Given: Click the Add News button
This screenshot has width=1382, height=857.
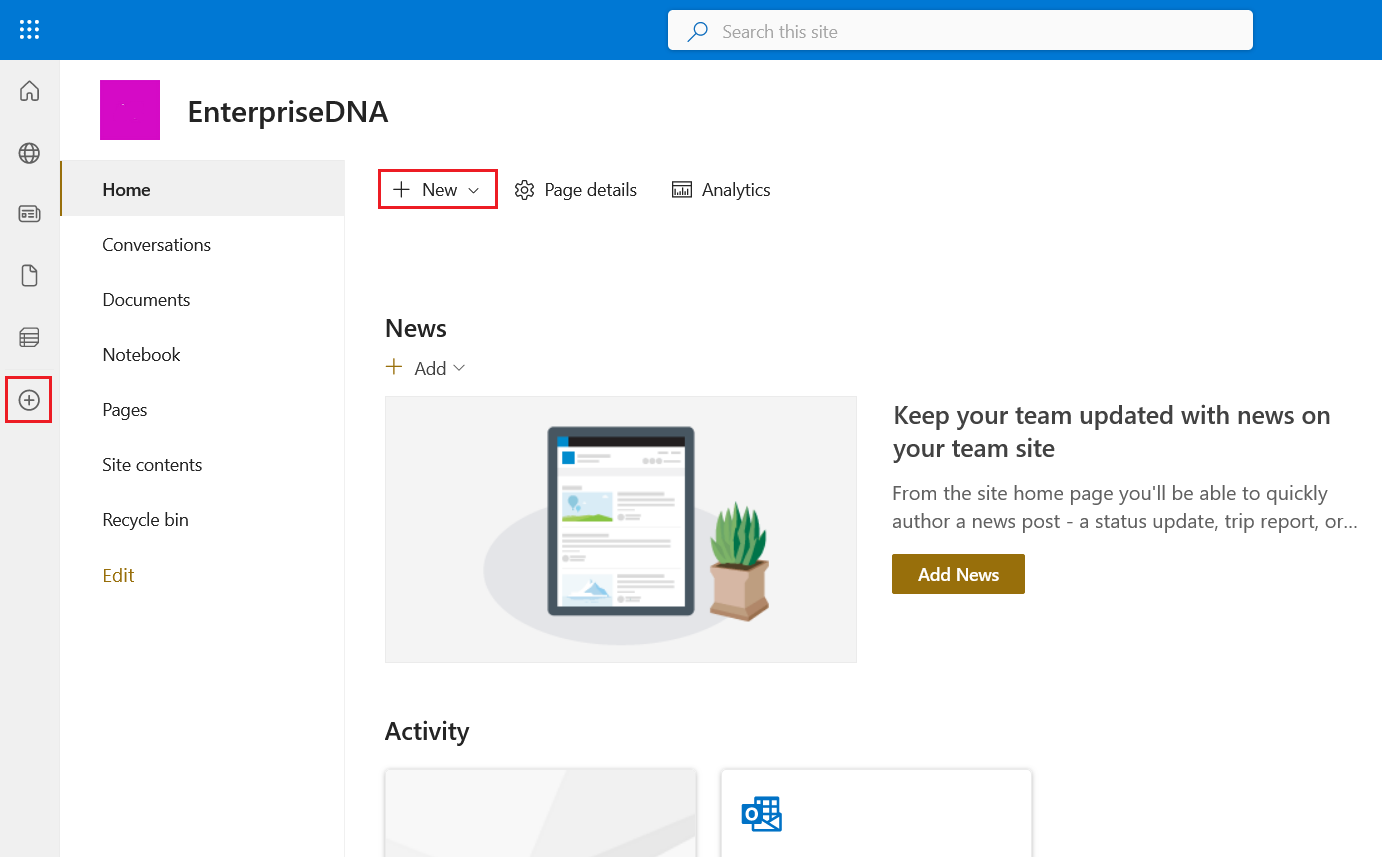Looking at the screenshot, I should point(958,574).
